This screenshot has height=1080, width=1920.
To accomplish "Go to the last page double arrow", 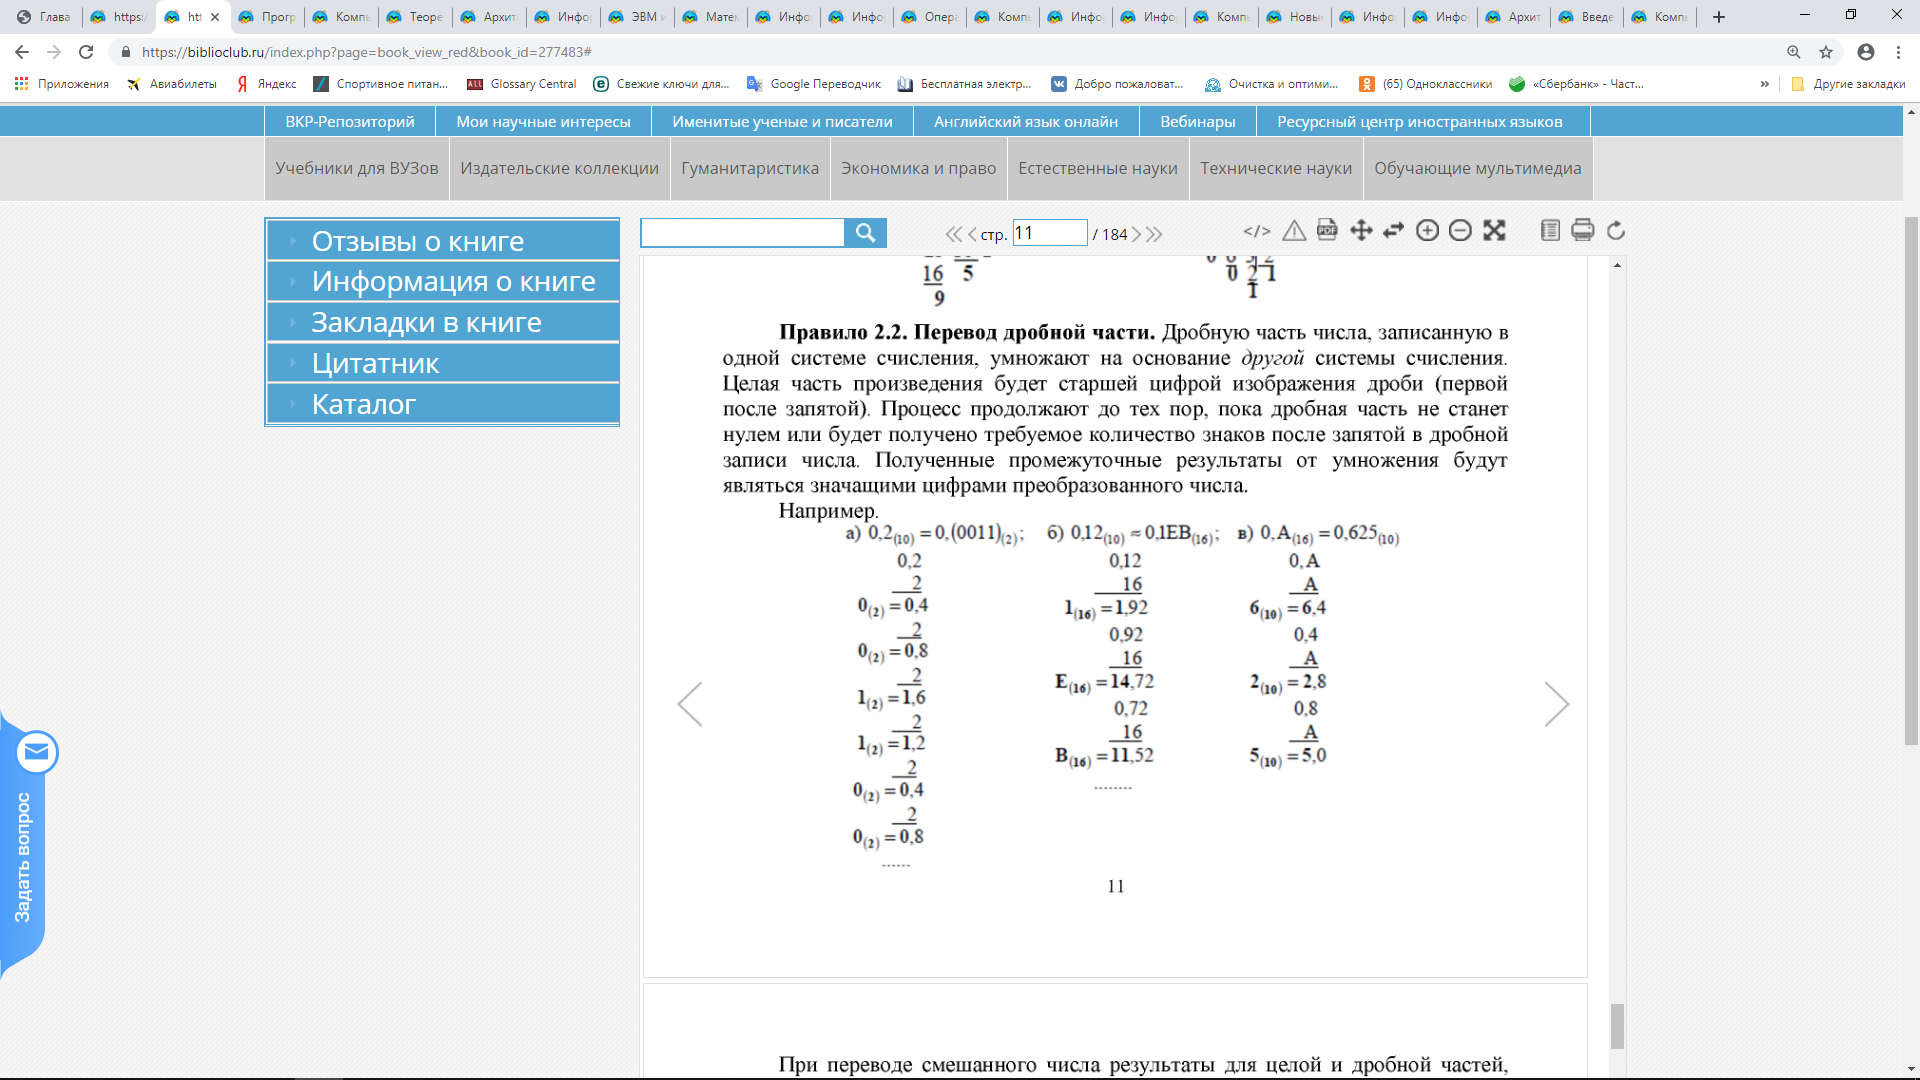I will point(1155,234).
